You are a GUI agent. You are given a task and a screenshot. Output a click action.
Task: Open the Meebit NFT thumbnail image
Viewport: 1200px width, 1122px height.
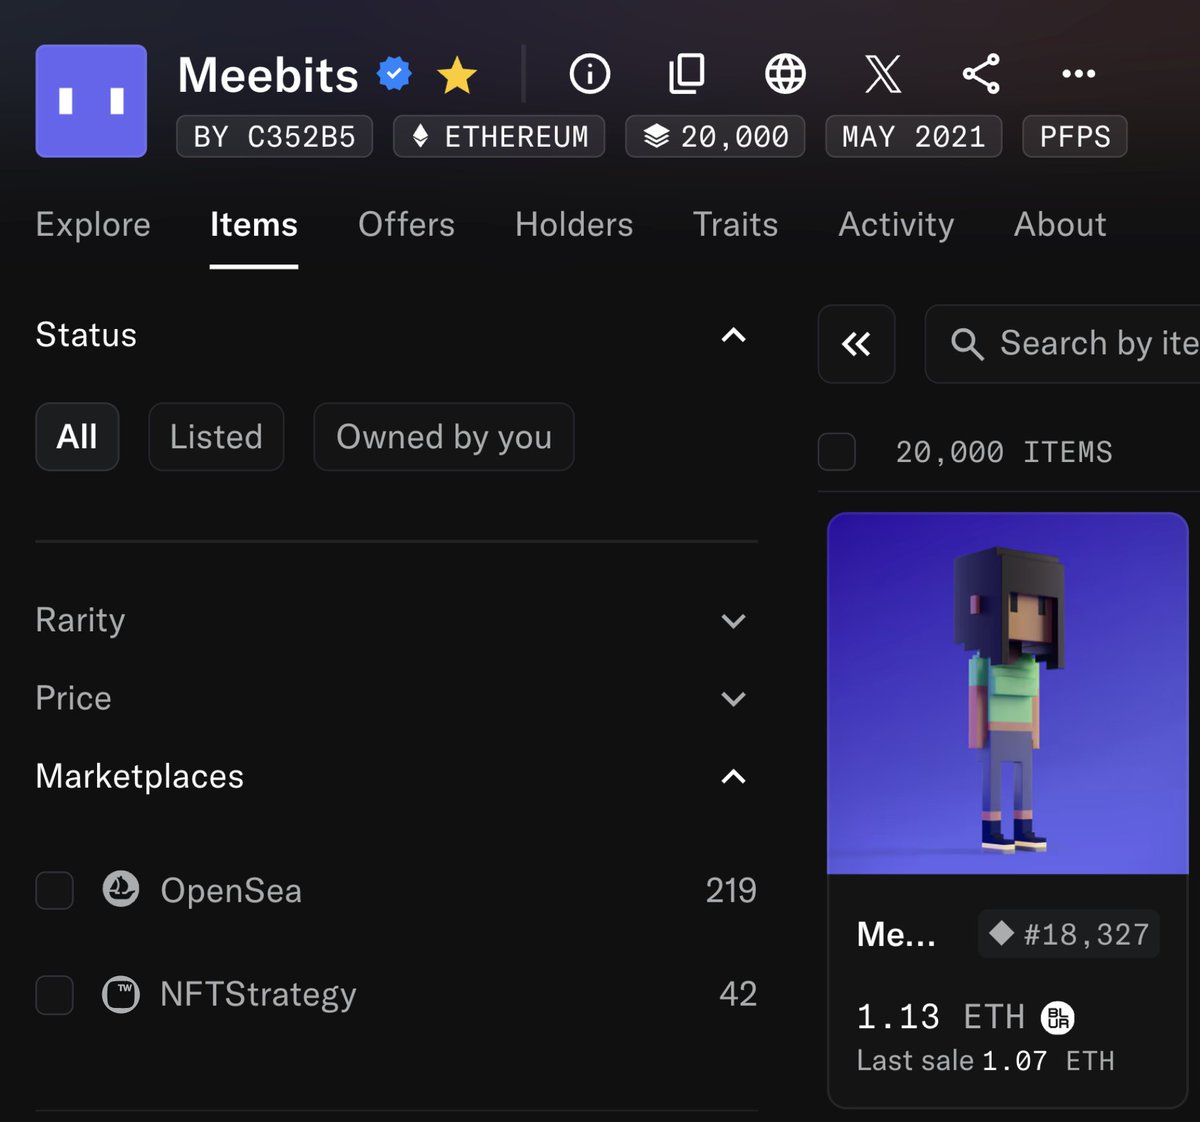(1007, 693)
